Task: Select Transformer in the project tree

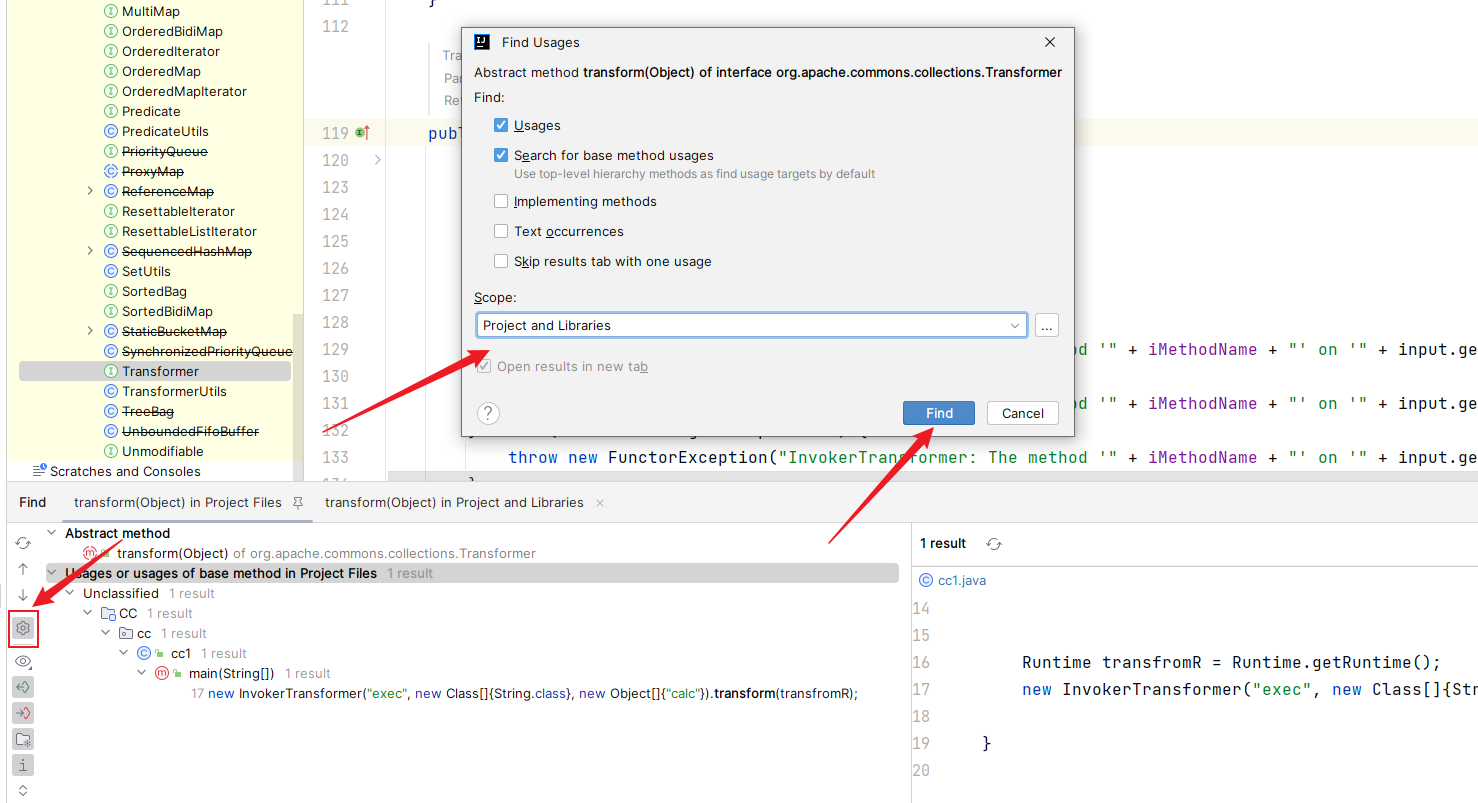Action: 155,371
